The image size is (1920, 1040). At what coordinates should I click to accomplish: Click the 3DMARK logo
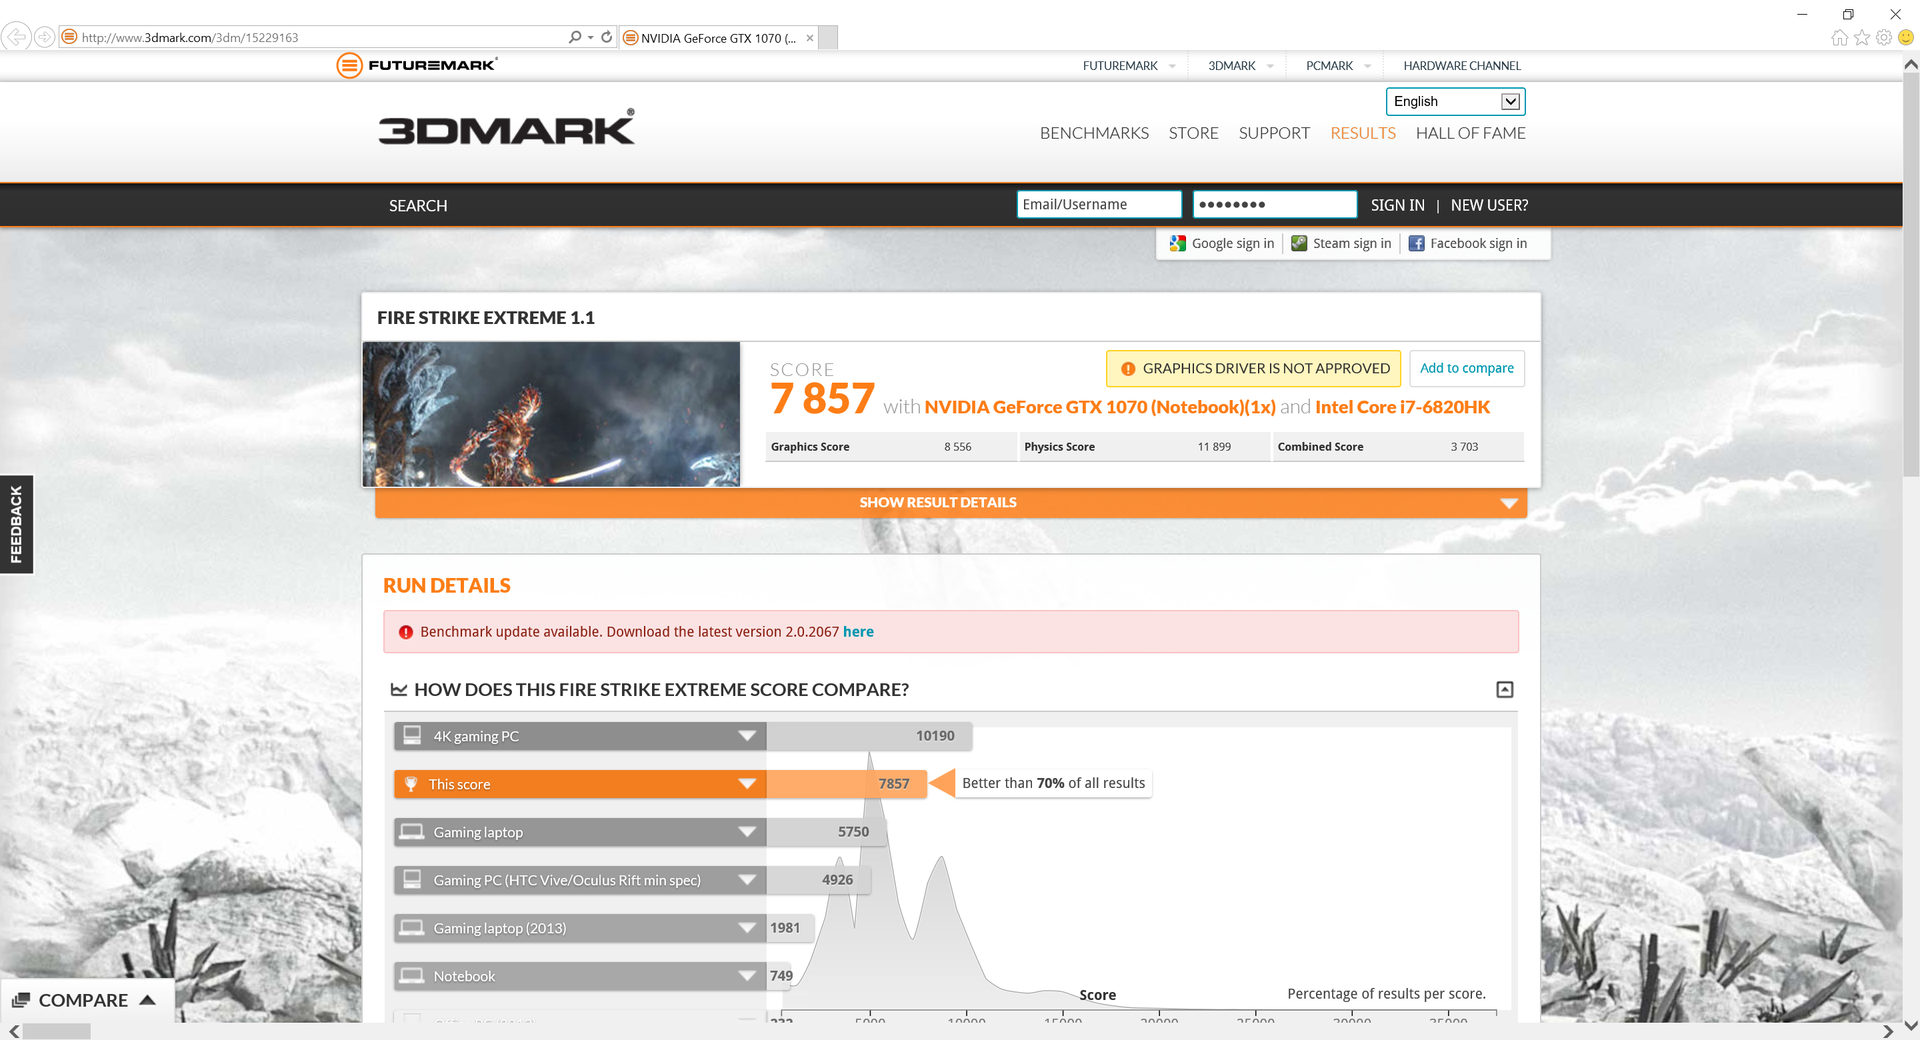click(x=506, y=128)
